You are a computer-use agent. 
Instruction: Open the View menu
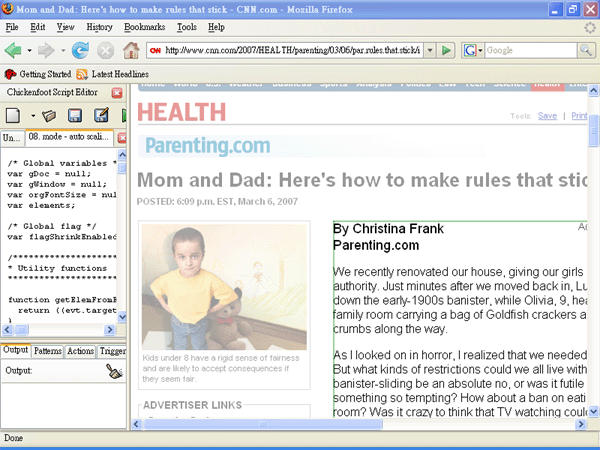point(65,27)
